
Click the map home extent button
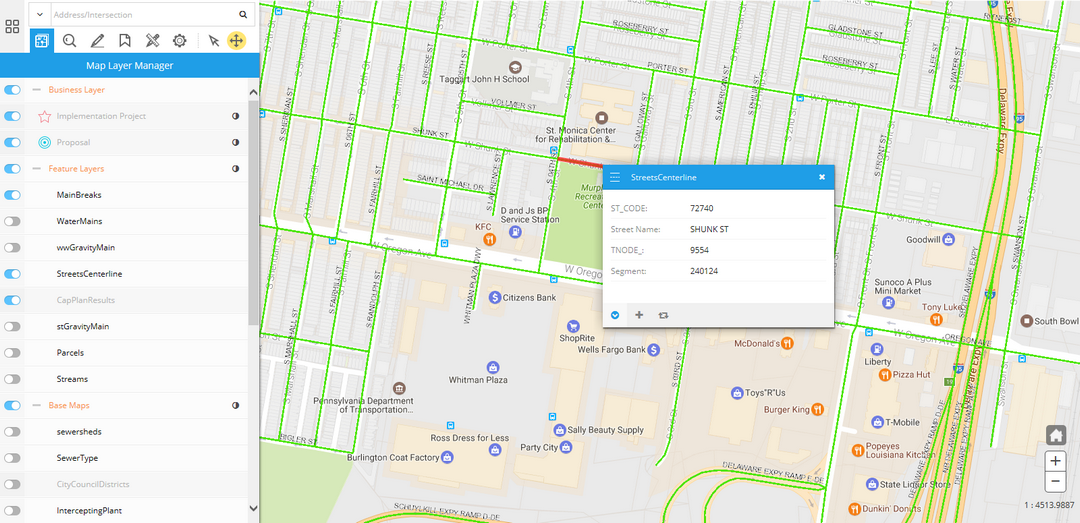[1055, 435]
